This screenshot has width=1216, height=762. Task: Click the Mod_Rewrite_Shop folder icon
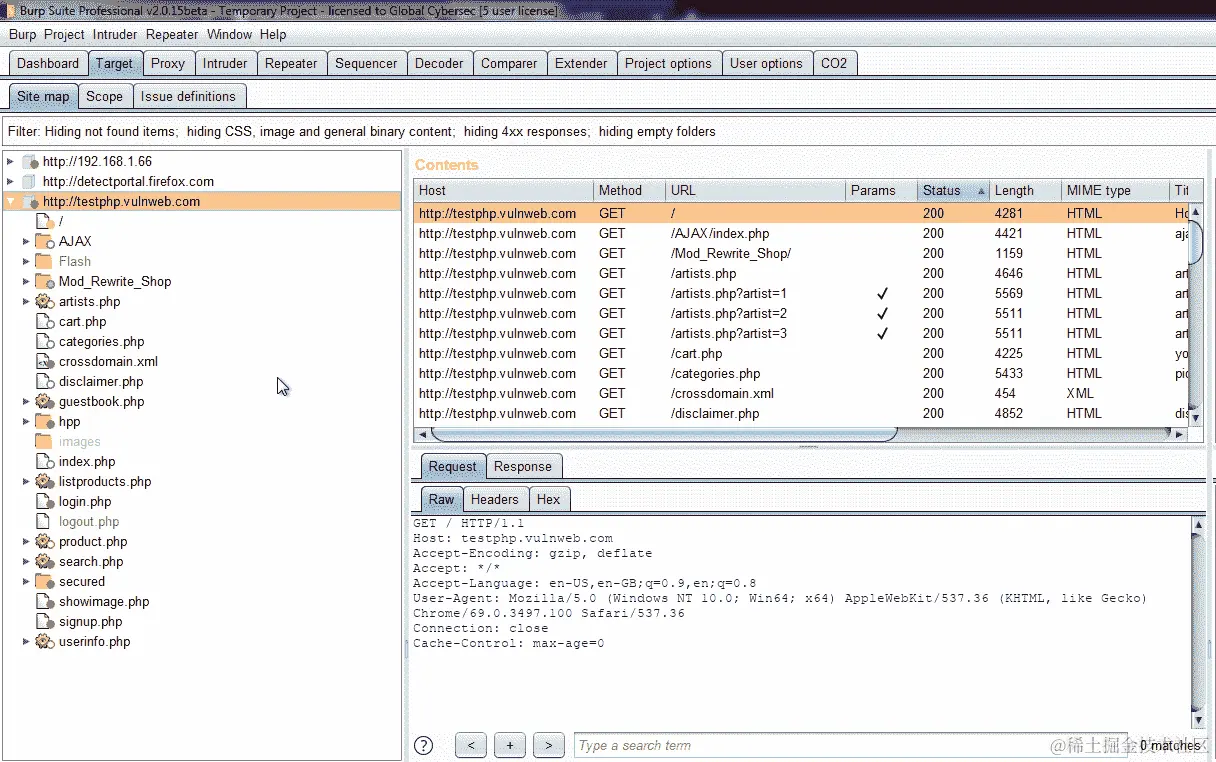pos(44,281)
